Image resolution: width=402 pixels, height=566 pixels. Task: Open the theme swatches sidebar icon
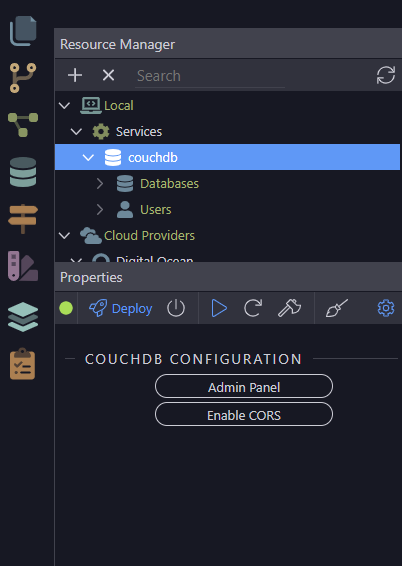pos(23,266)
